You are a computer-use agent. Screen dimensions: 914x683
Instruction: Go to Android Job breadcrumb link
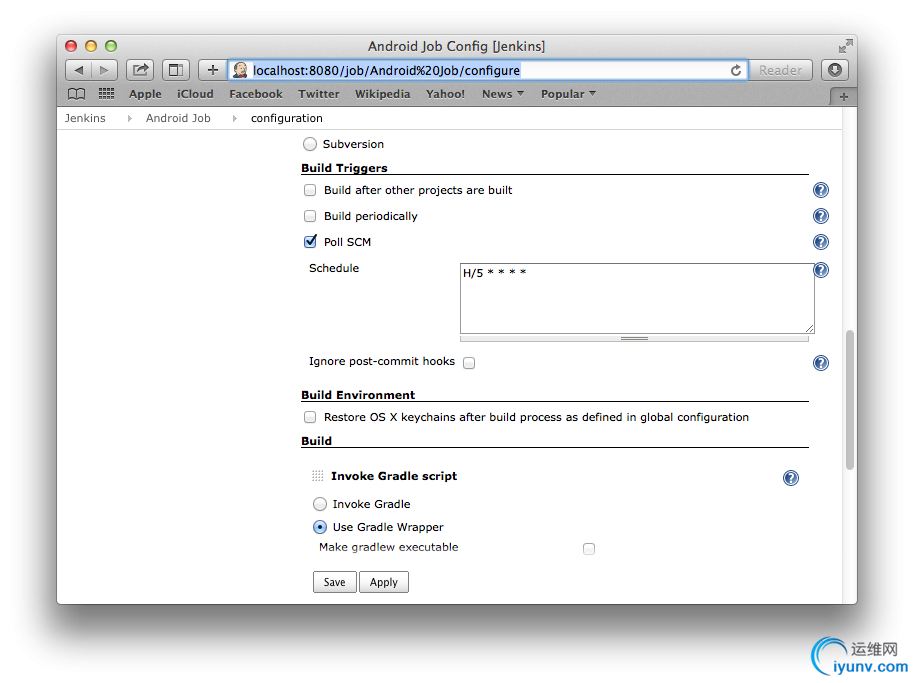(178, 118)
